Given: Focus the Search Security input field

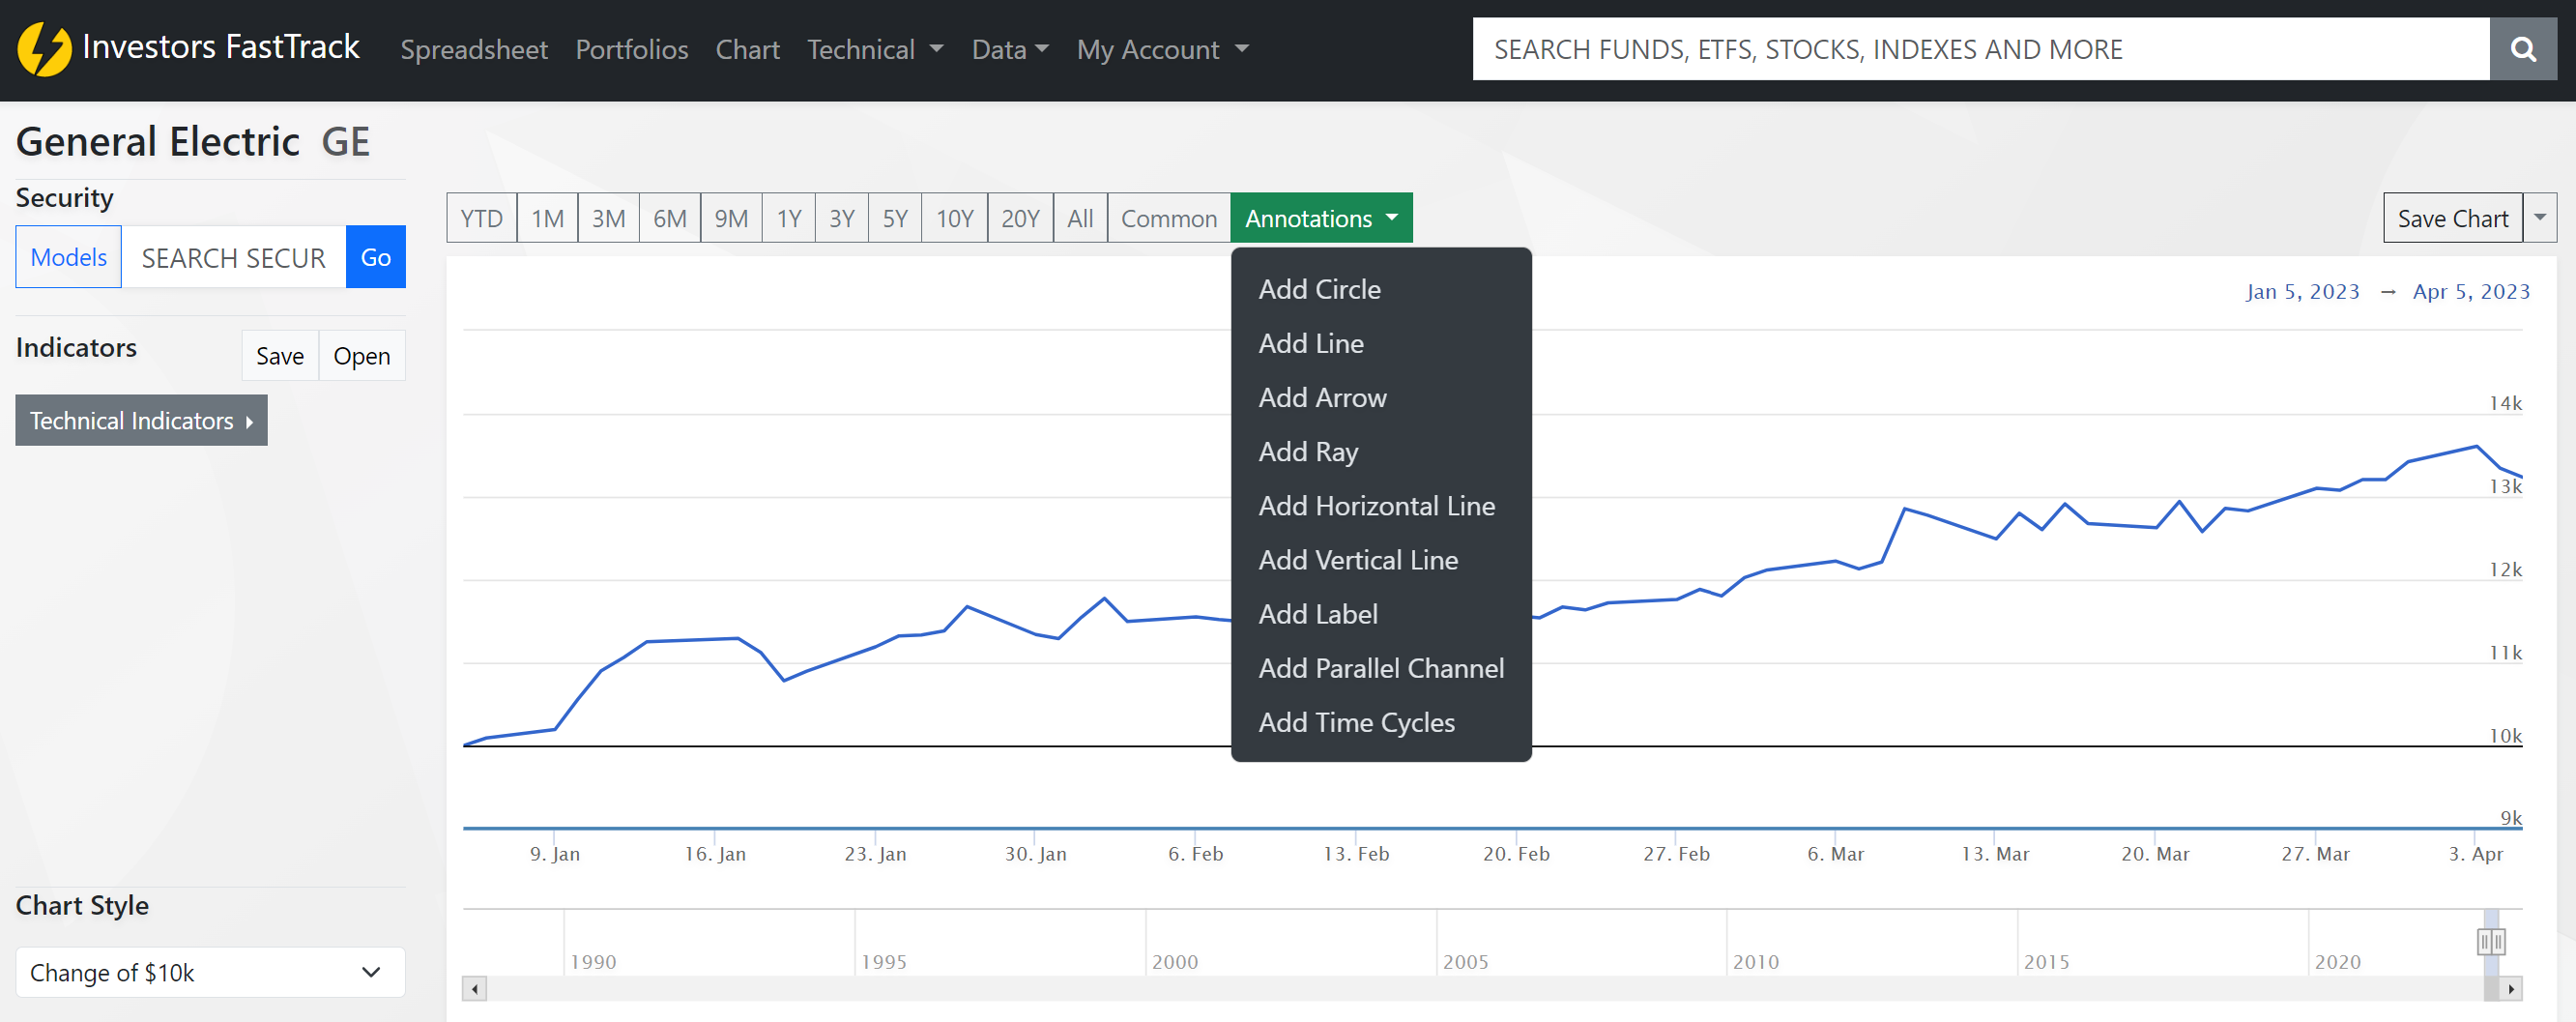Looking at the screenshot, I should tap(234, 257).
